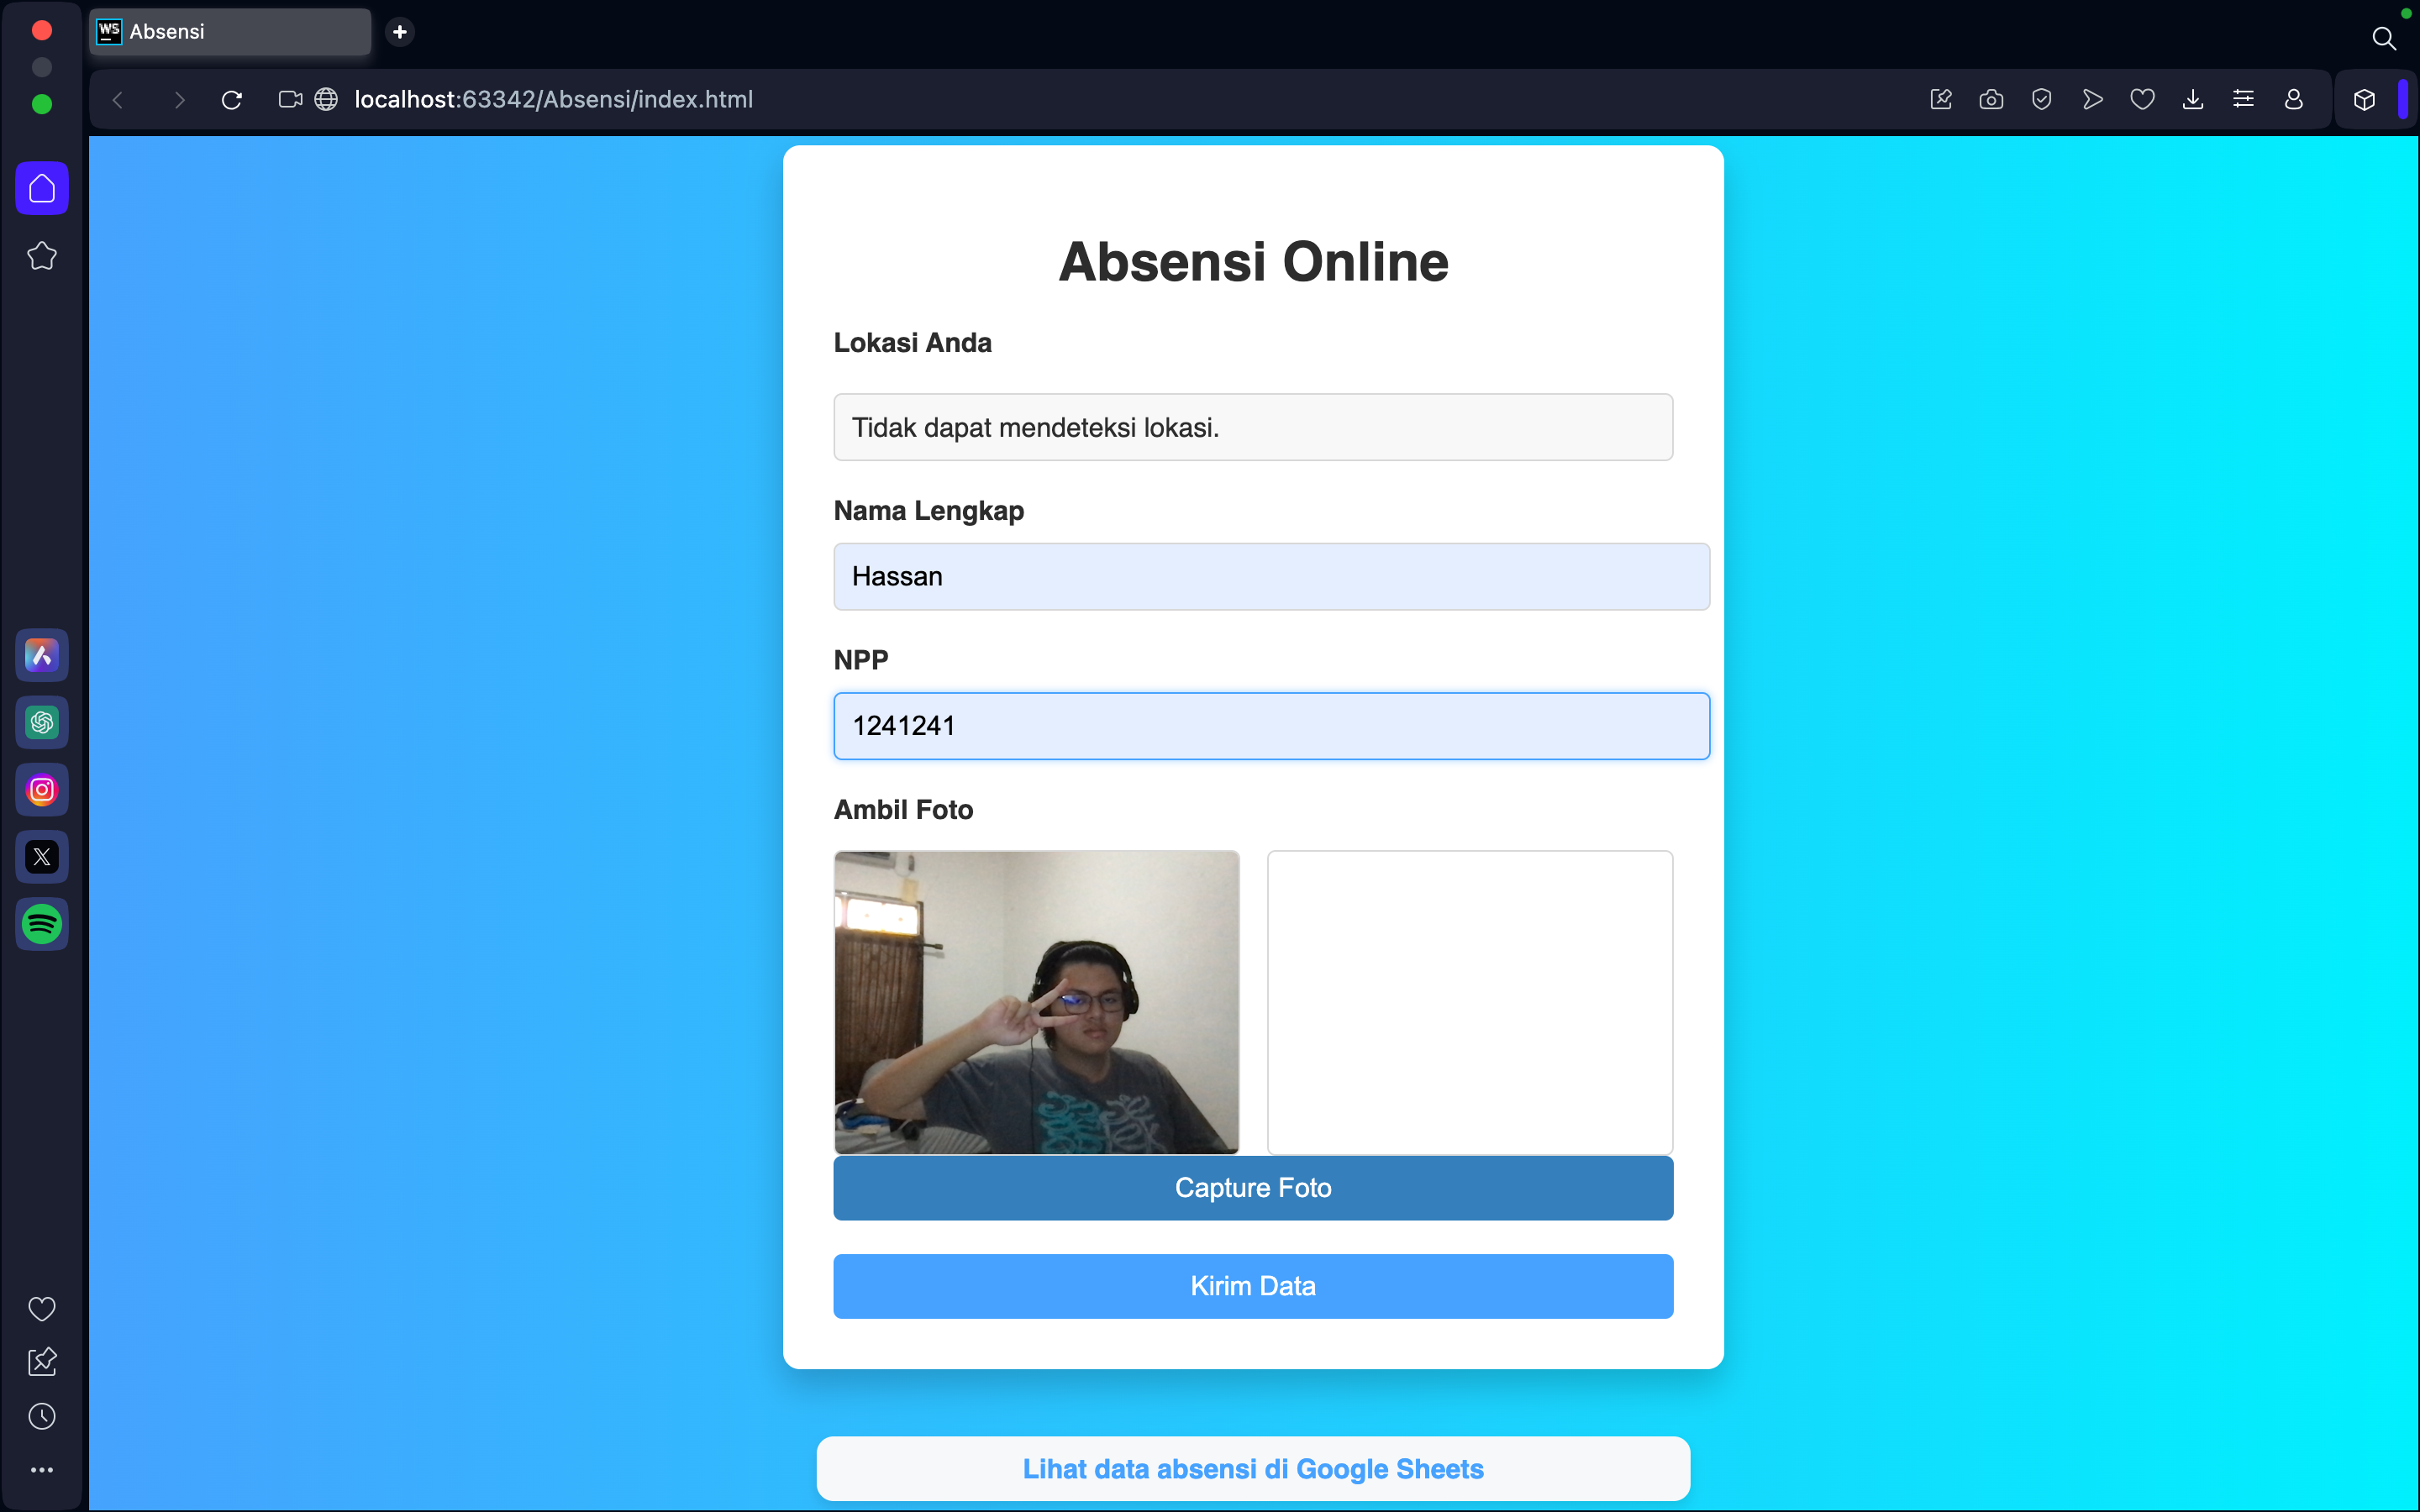Select the Absensi tab
The width and height of the screenshot is (2420, 1512).
pos(230,32)
